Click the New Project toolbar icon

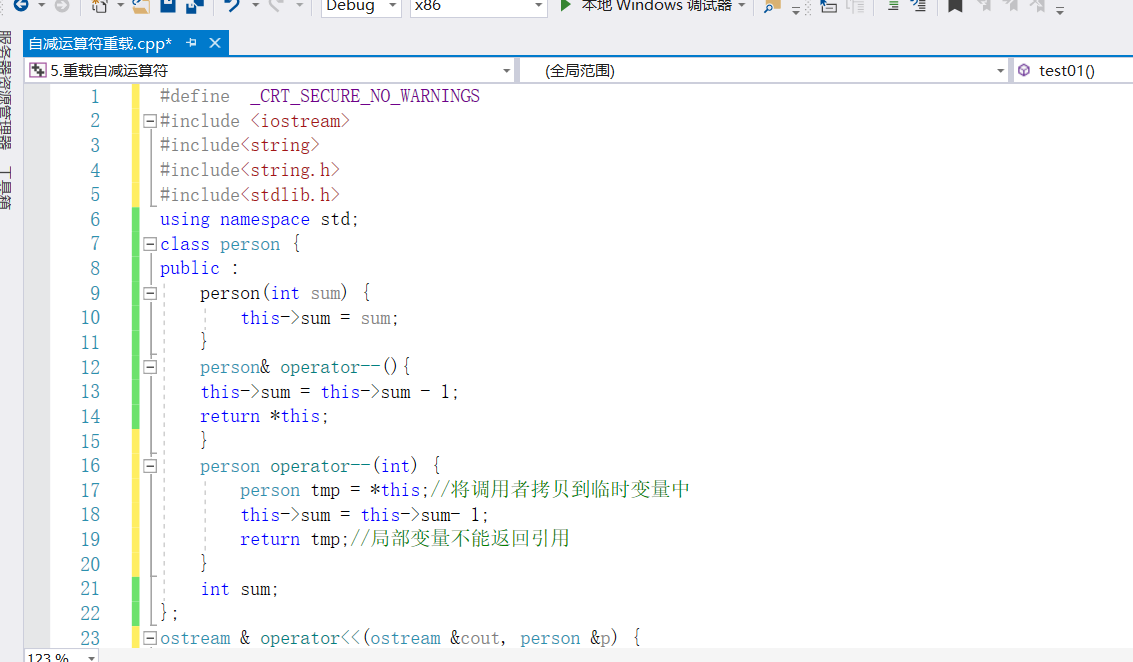point(100,6)
